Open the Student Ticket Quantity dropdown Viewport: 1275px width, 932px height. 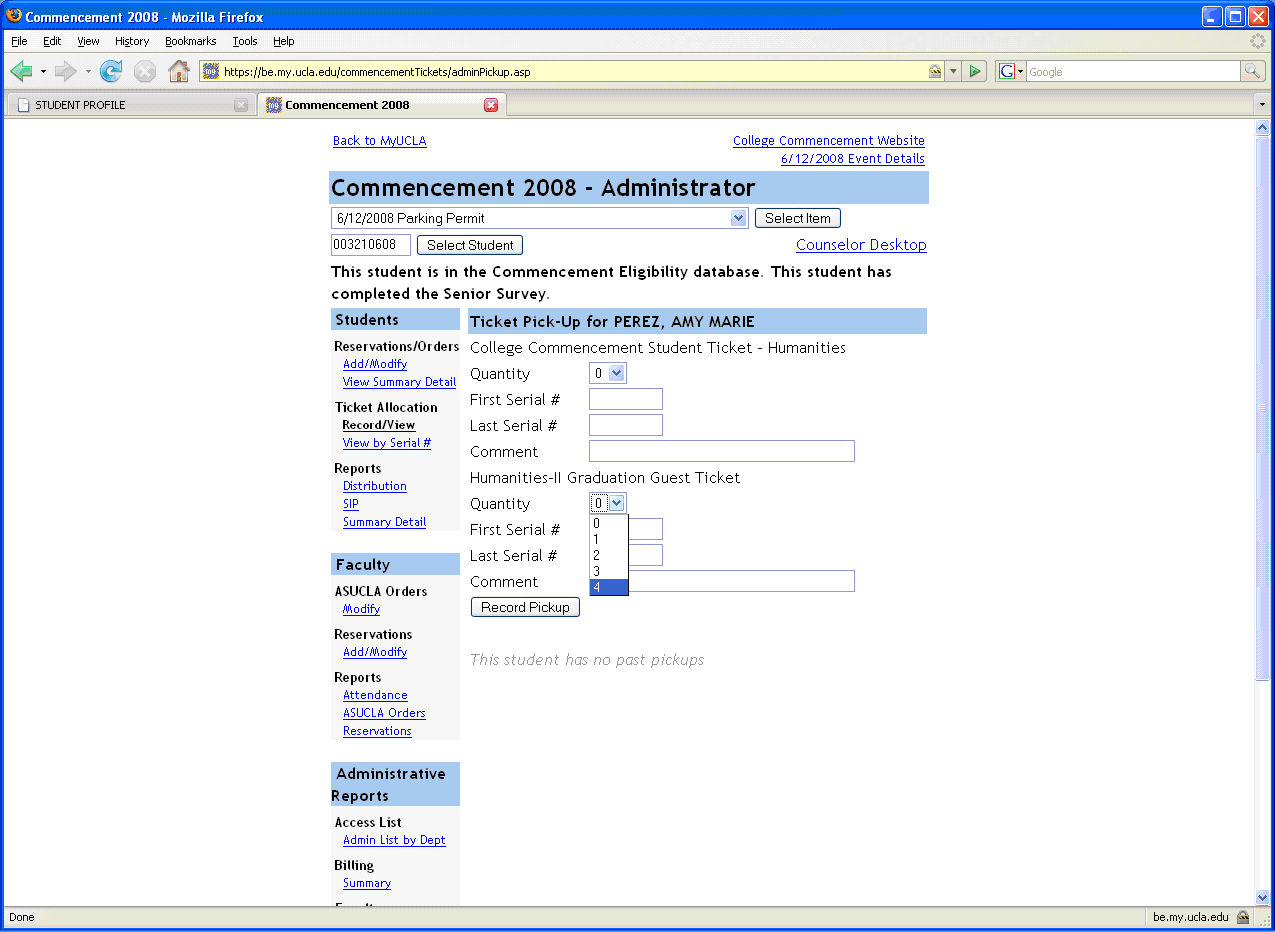click(x=616, y=373)
